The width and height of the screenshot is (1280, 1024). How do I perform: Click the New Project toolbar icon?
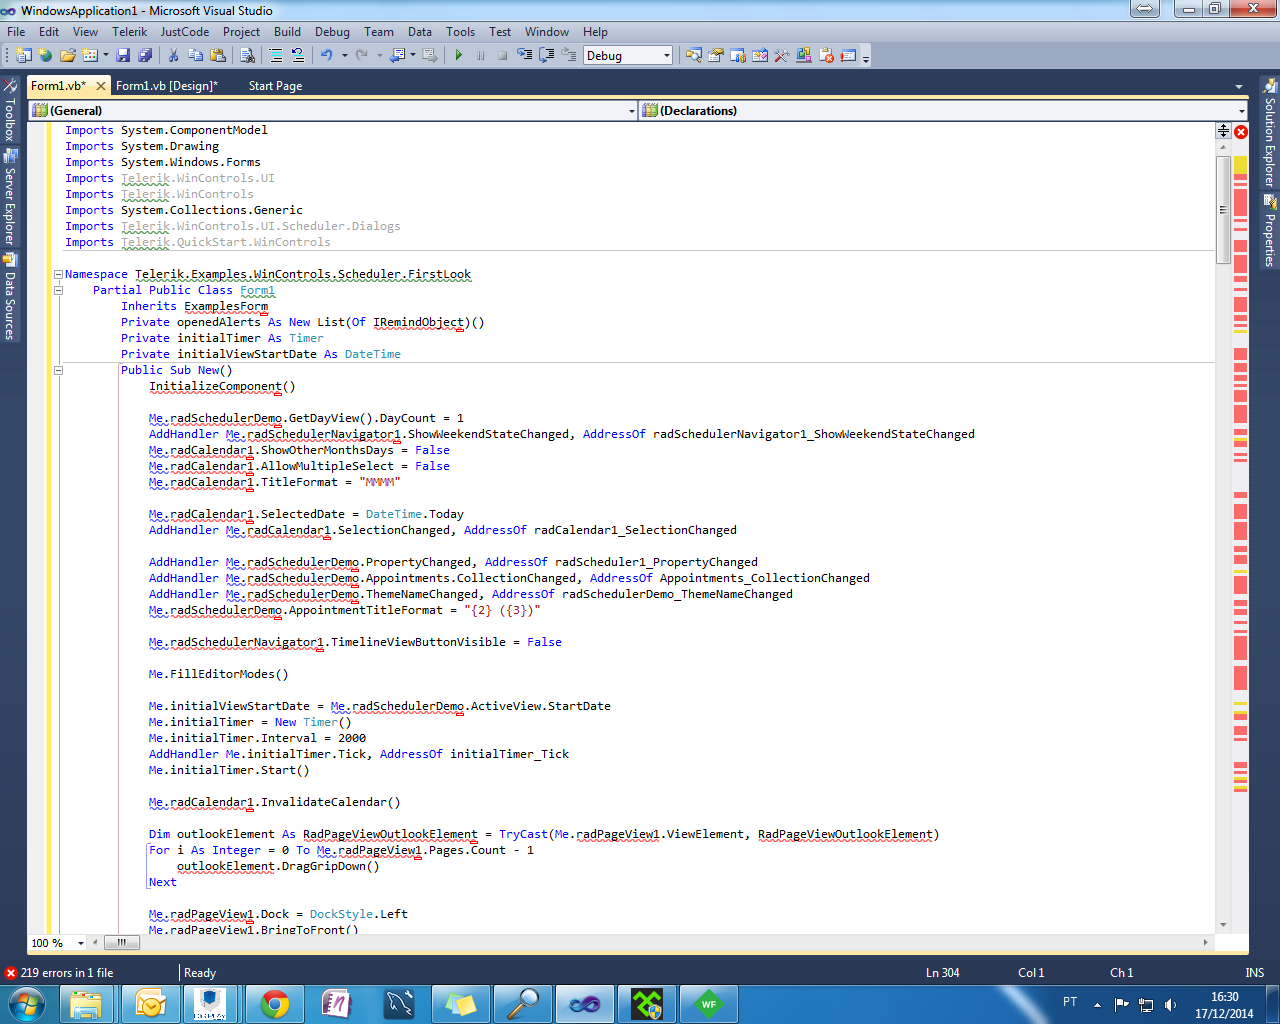point(23,56)
